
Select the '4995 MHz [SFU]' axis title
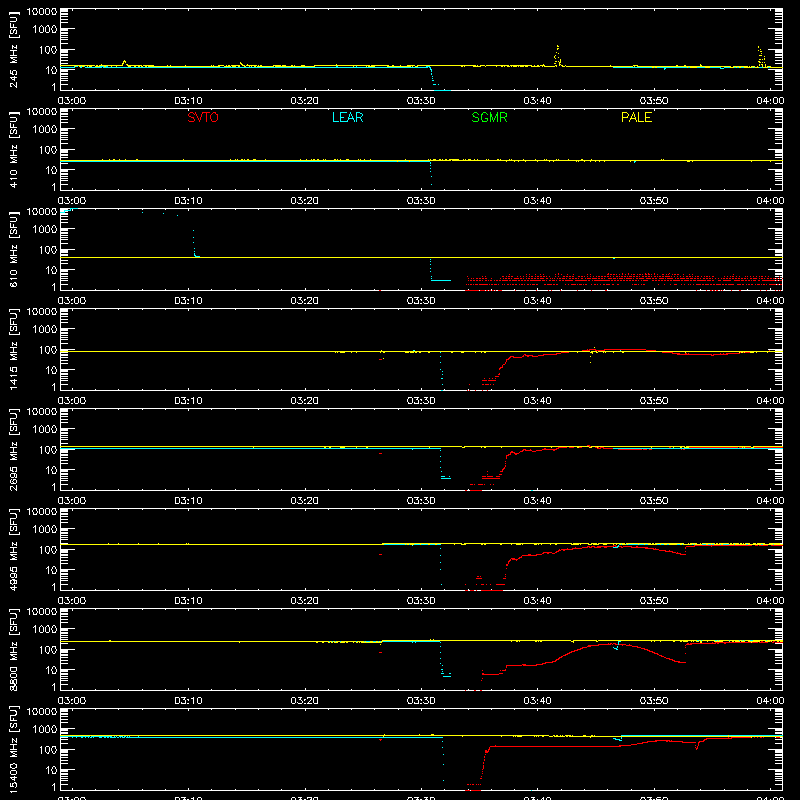tap(13, 549)
